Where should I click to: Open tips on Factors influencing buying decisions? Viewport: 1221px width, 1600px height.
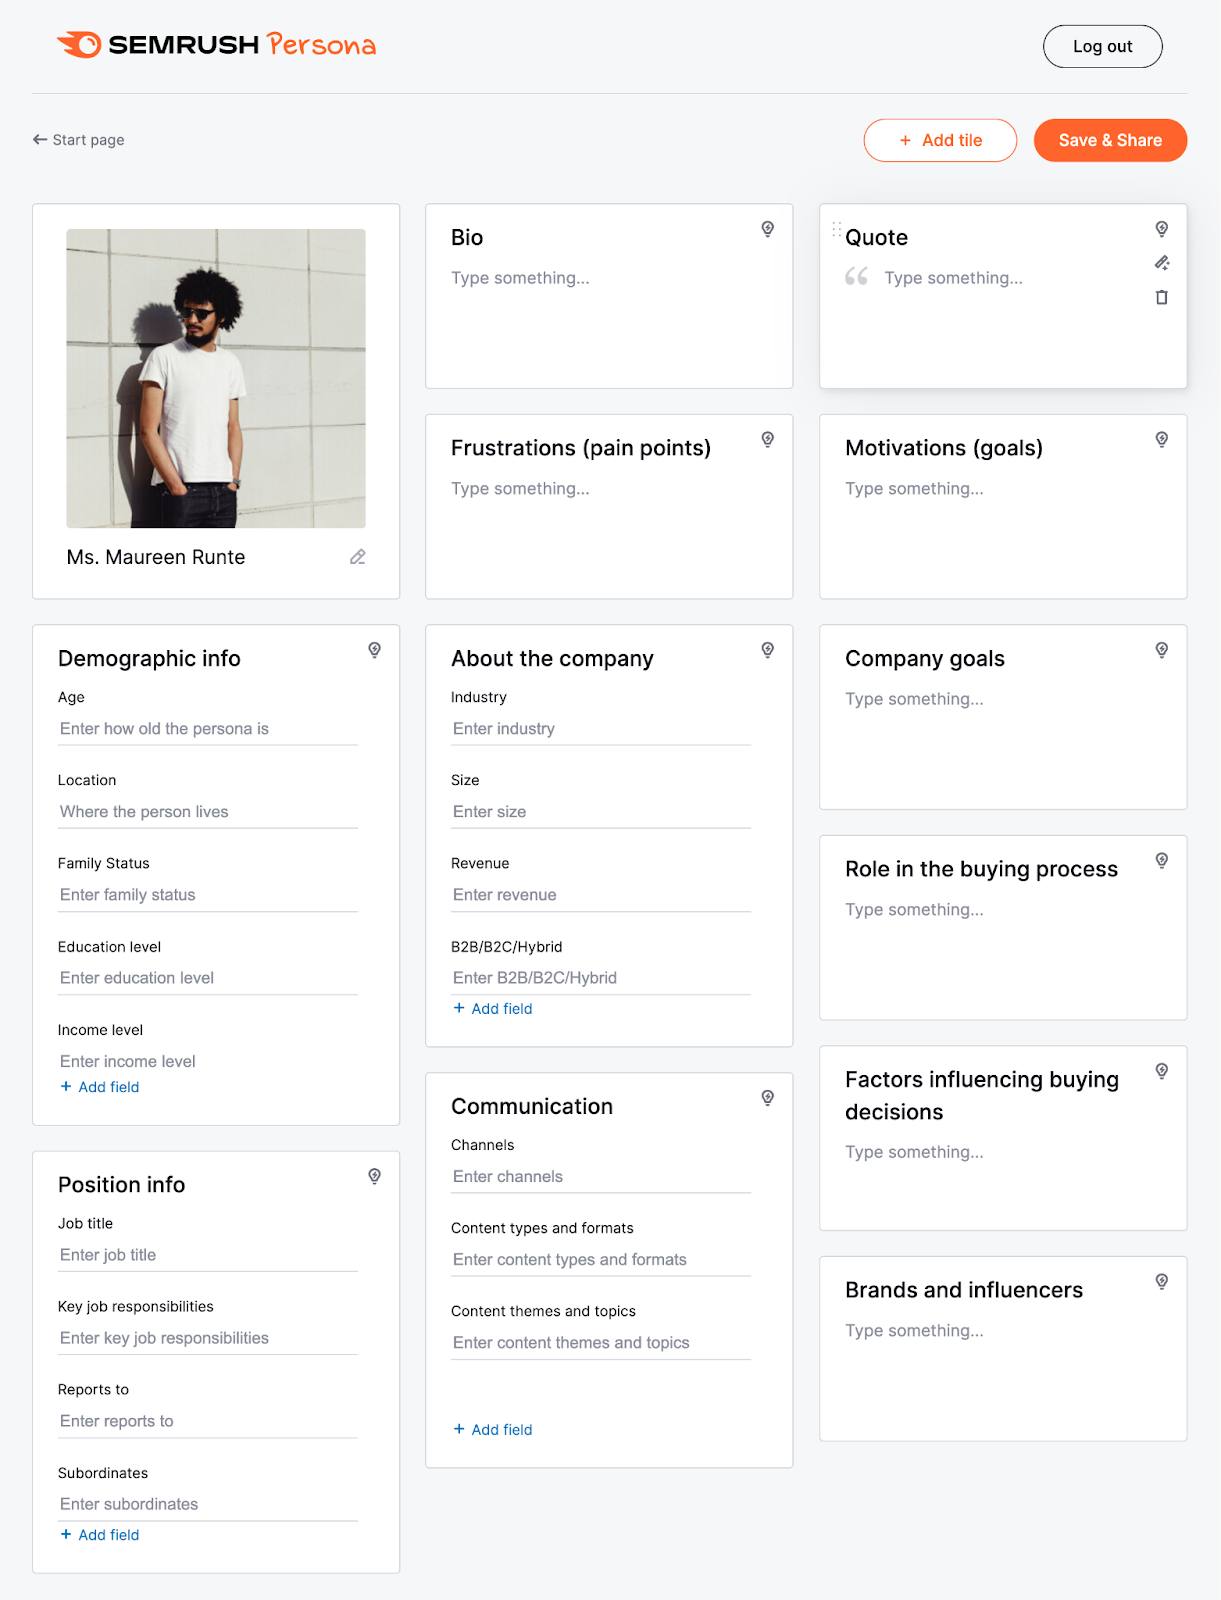(x=1161, y=1071)
